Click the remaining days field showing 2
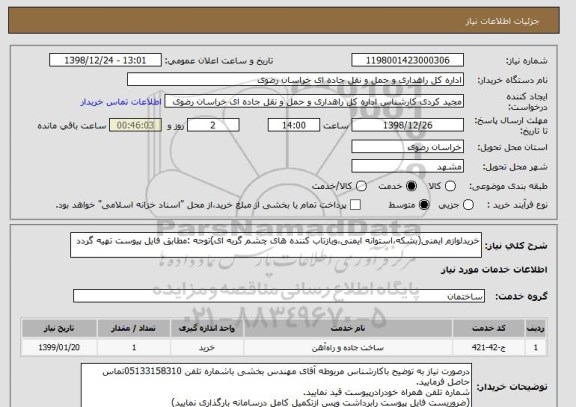Image resolution: width=576 pixels, height=407 pixels. point(213,125)
